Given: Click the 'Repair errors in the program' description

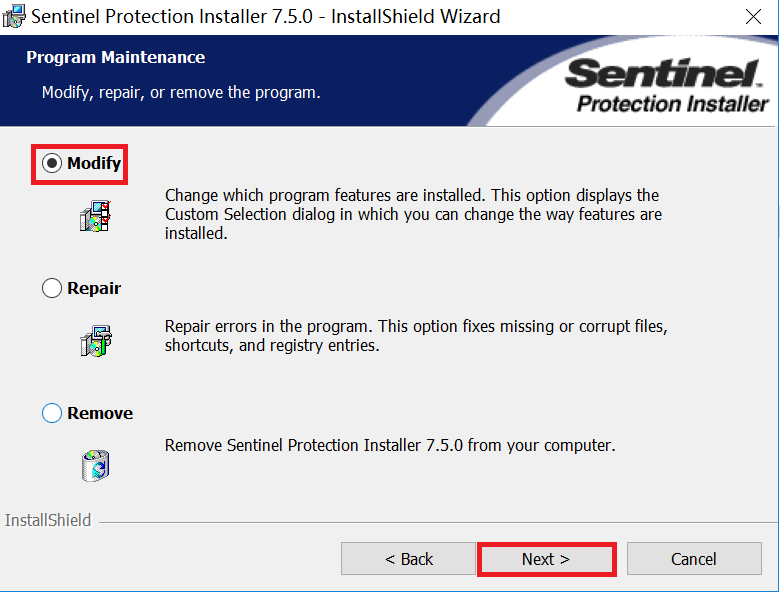Looking at the screenshot, I should pyautogui.click(x=415, y=336).
